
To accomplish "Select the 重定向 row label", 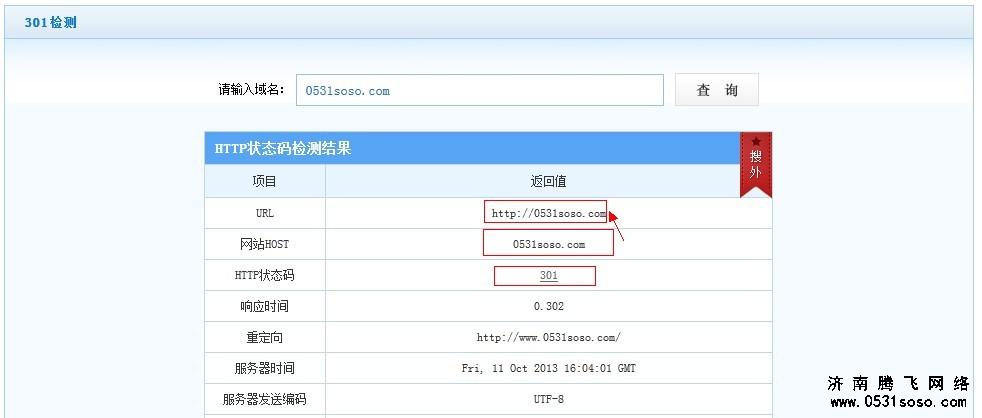I will click(264, 337).
